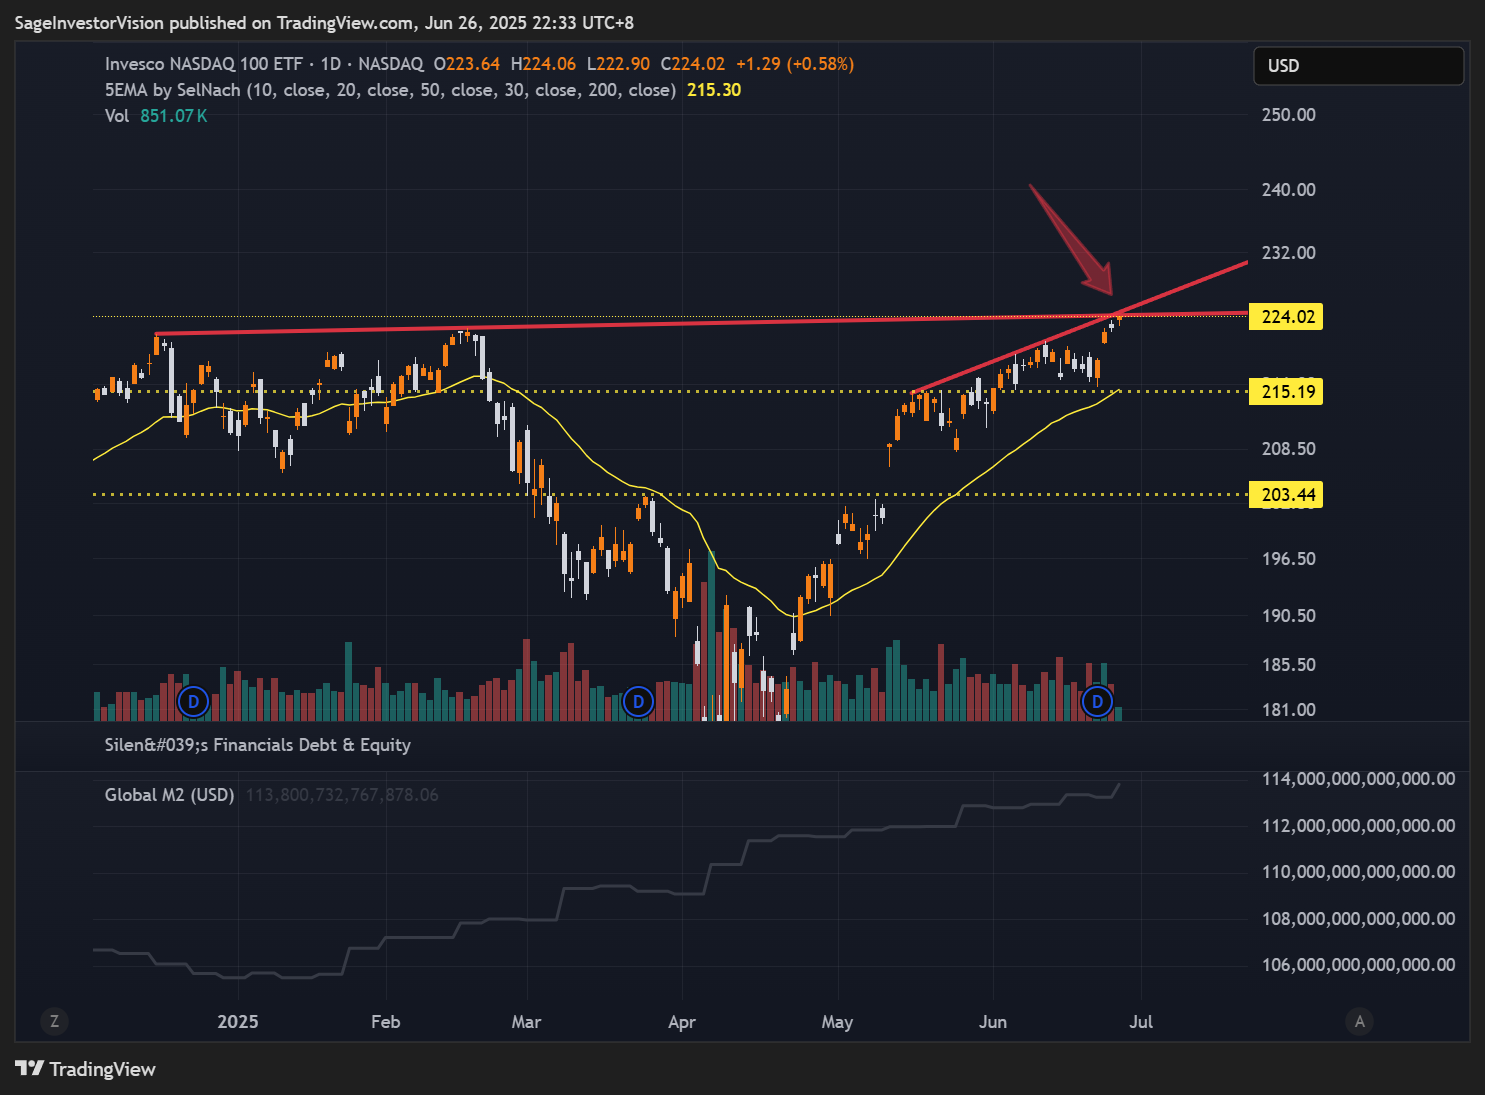Click the dividend marker near late March
The width and height of the screenshot is (1485, 1095).
(x=638, y=702)
